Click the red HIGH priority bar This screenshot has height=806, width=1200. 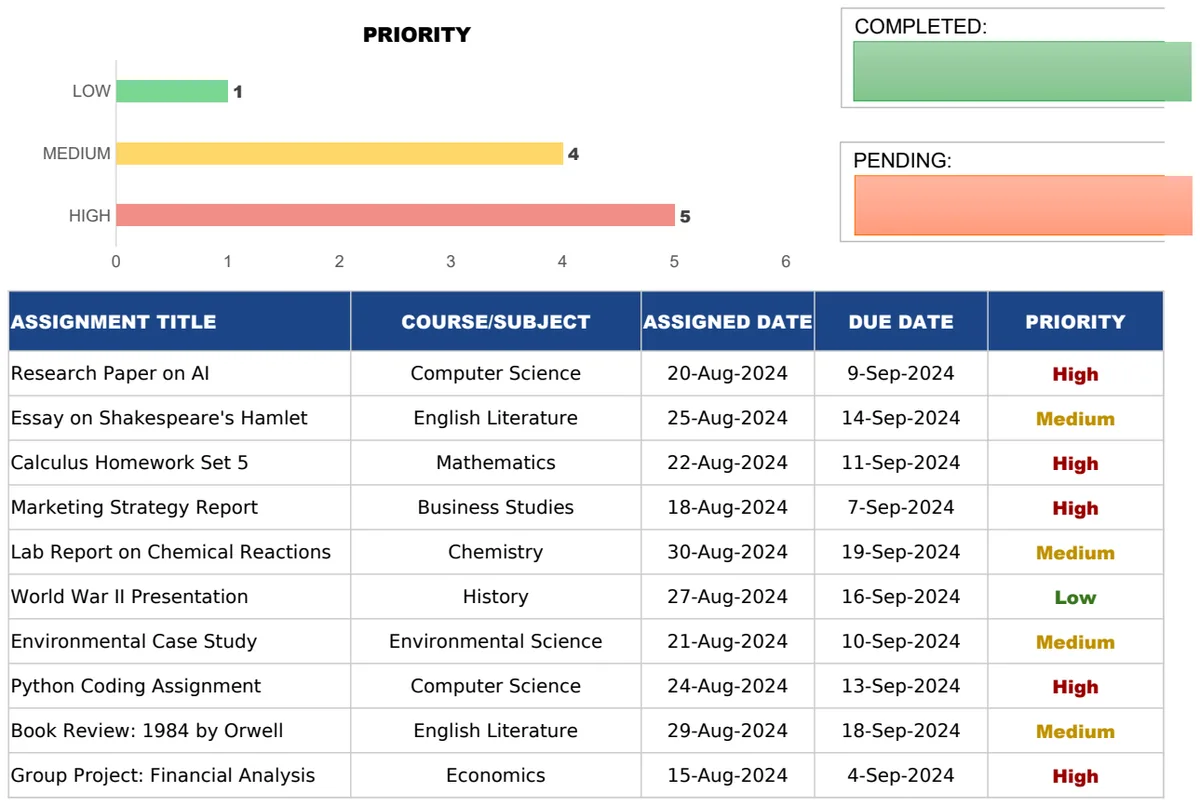(395, 215)
